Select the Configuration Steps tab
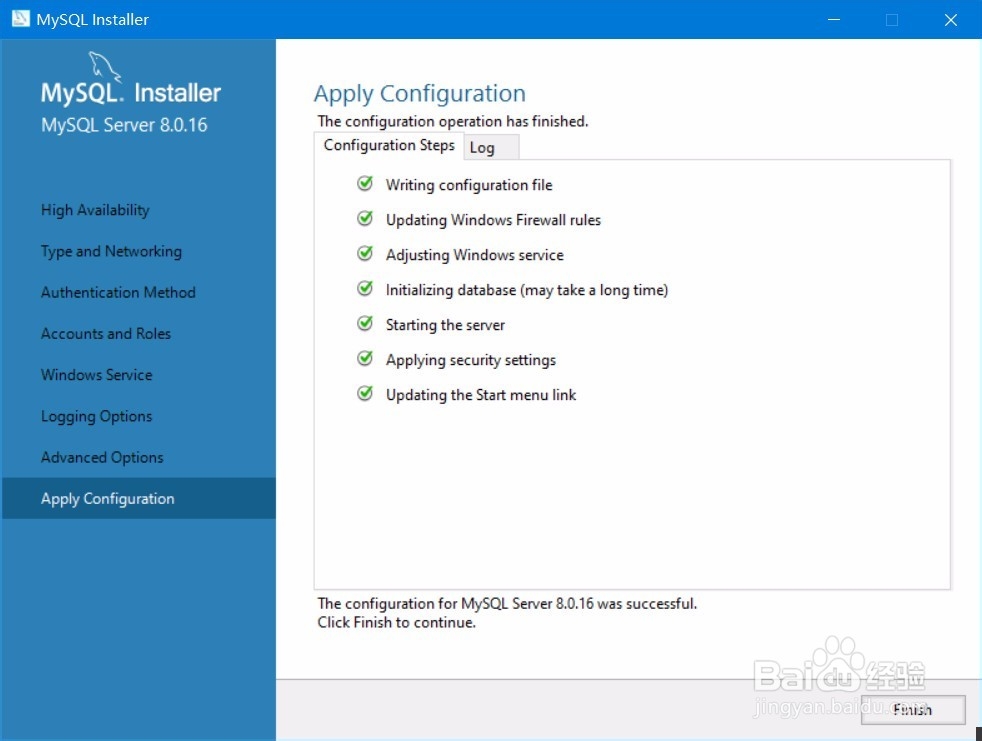 coord(389,145)
